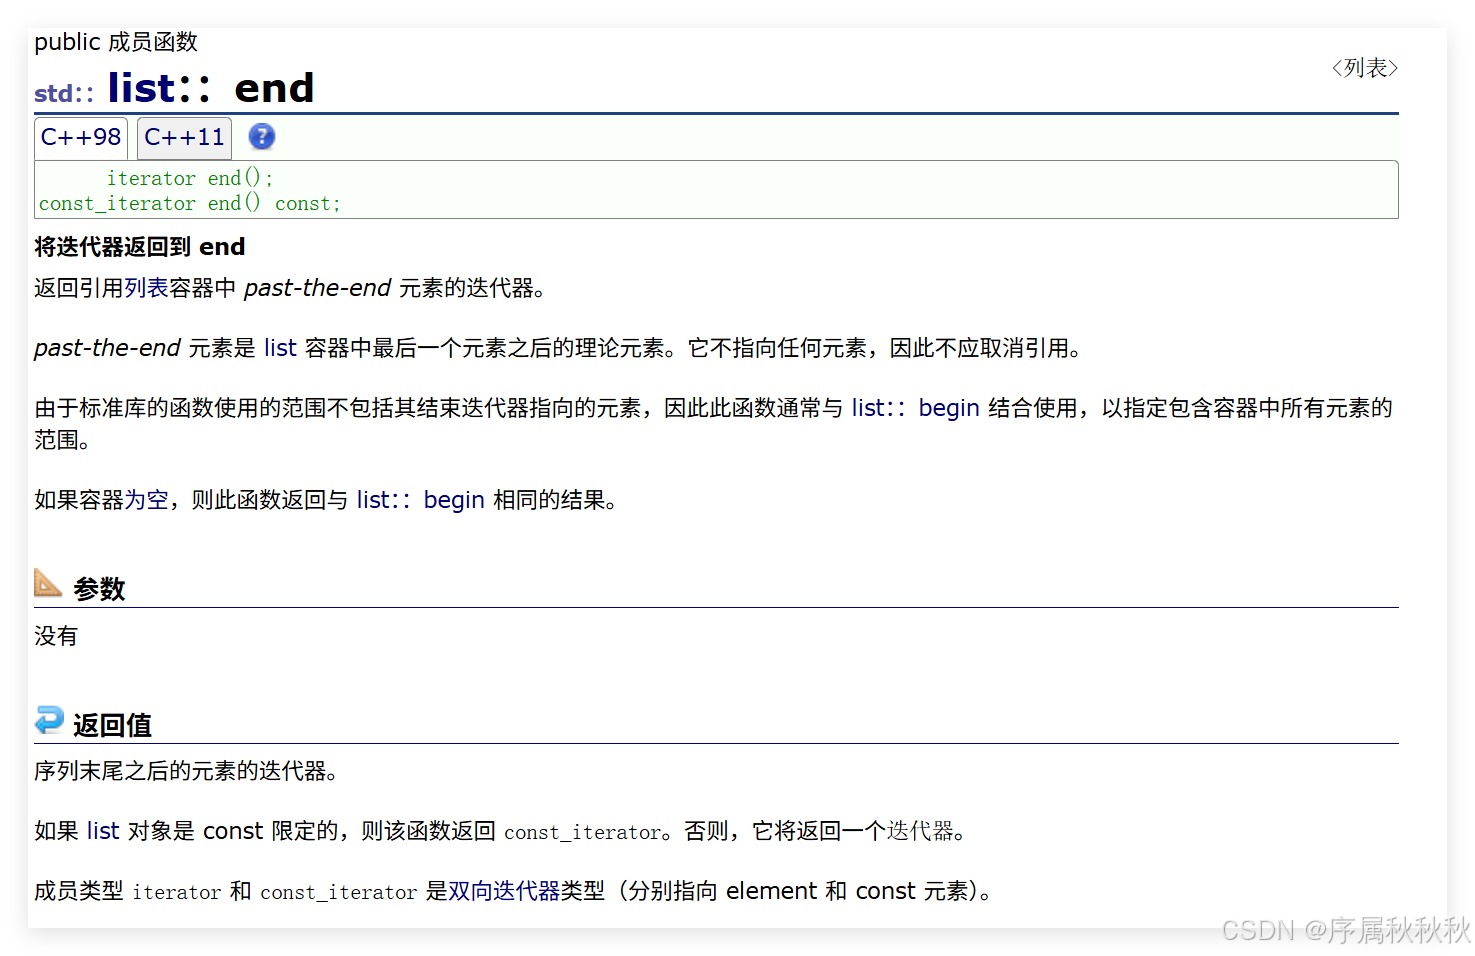Click the list link in 如果 list 对象是

[103, 831]
